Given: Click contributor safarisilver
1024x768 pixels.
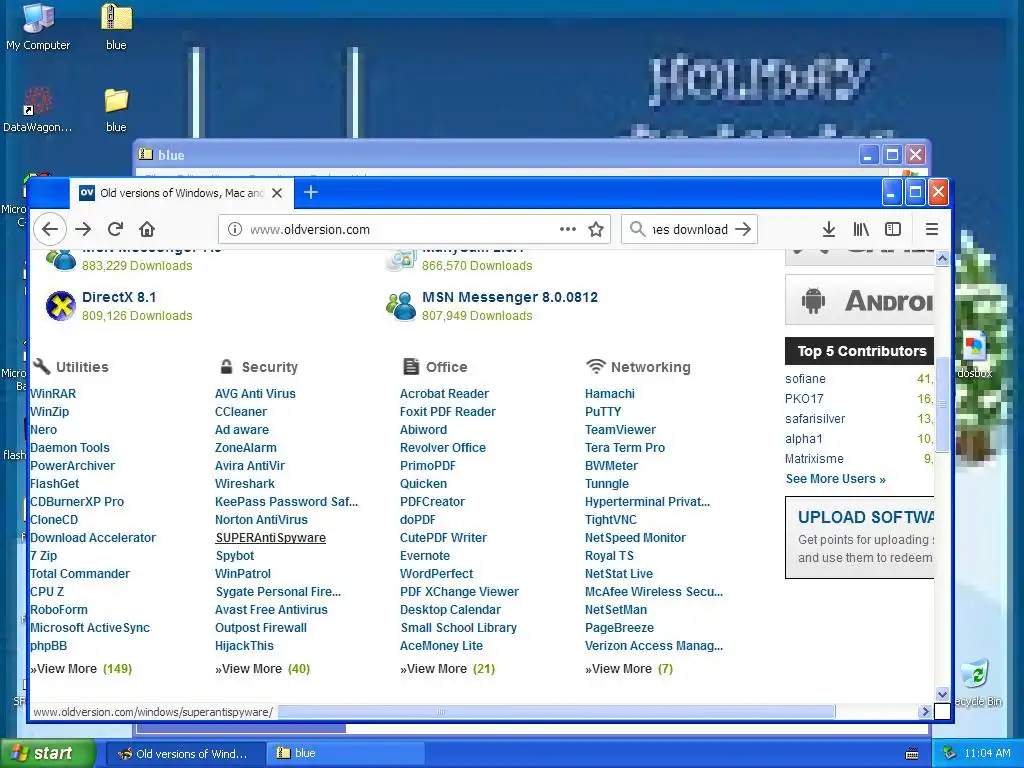Looking at the screenshot, I should 815,419.
